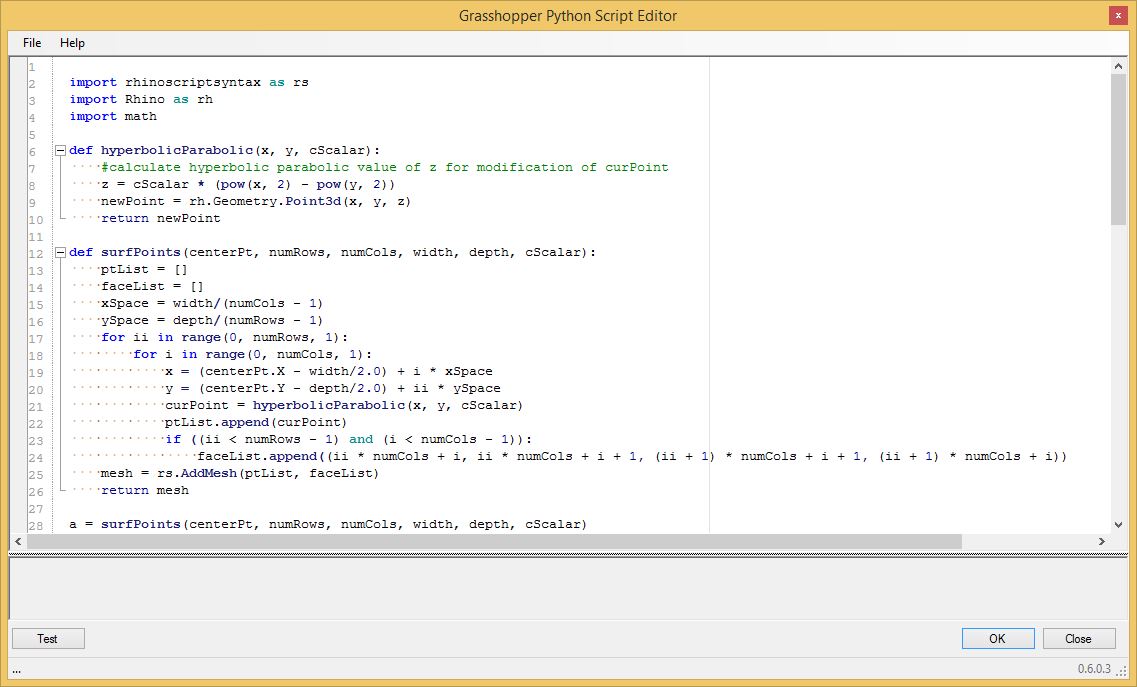Viewport: 1137px width, 687px height.
Task: Click the vertical scrollbar thumb
Action: pyautogui.click(x=1117, y=149)
